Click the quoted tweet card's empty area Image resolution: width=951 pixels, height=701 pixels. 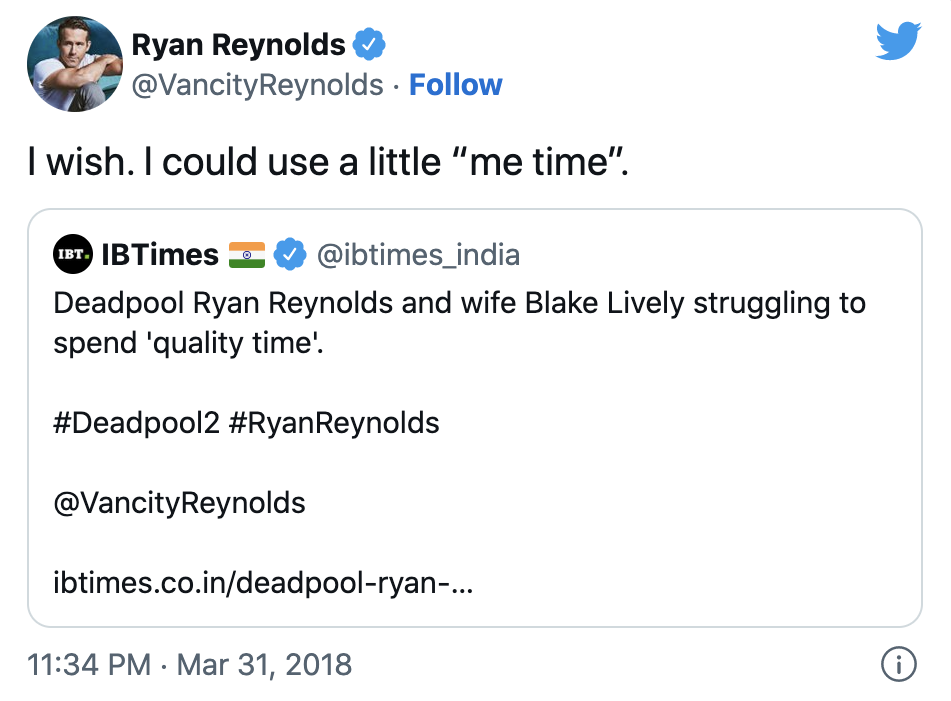[x=700, y=480]
